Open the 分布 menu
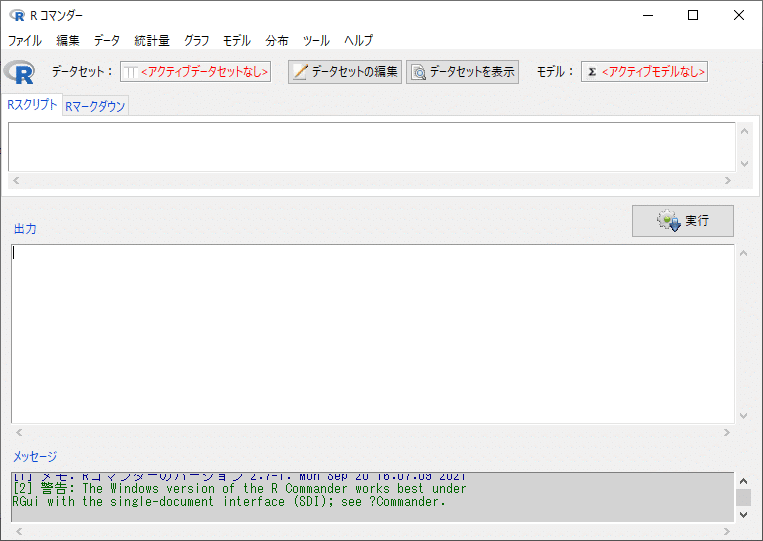This screenshot has width=763, height=541. 277,40
